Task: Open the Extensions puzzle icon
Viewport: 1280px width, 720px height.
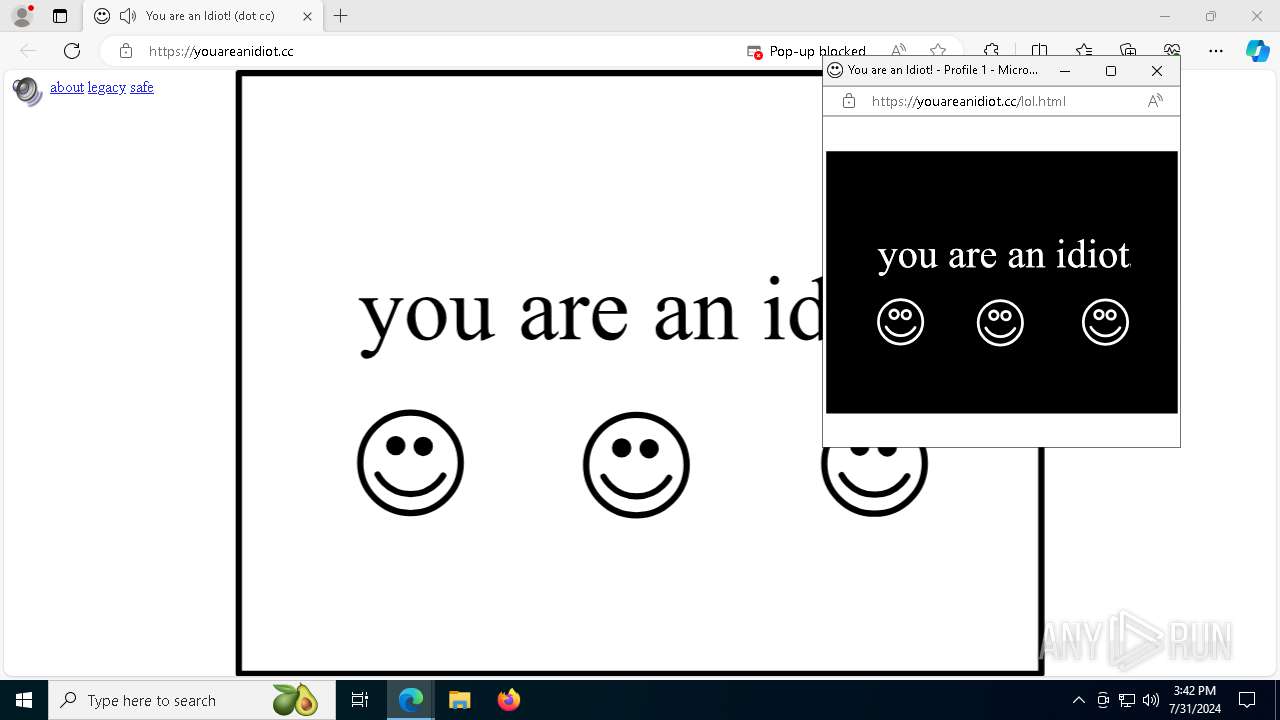Action: click(991, 51)
